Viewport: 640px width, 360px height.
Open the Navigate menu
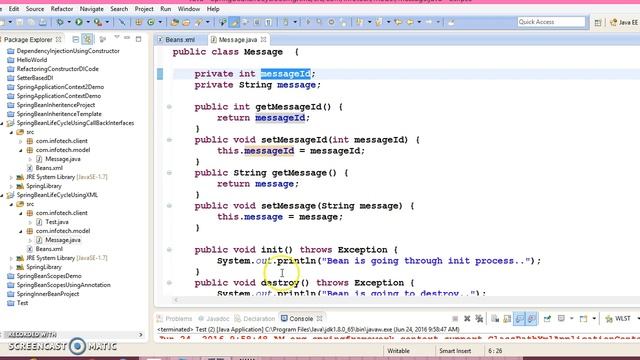tap(91, 9)
